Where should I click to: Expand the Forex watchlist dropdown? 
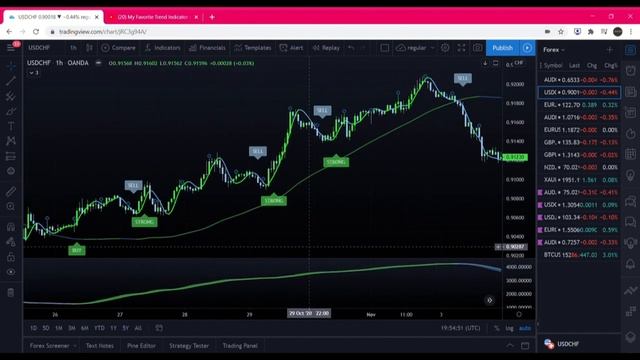[554, 50]
